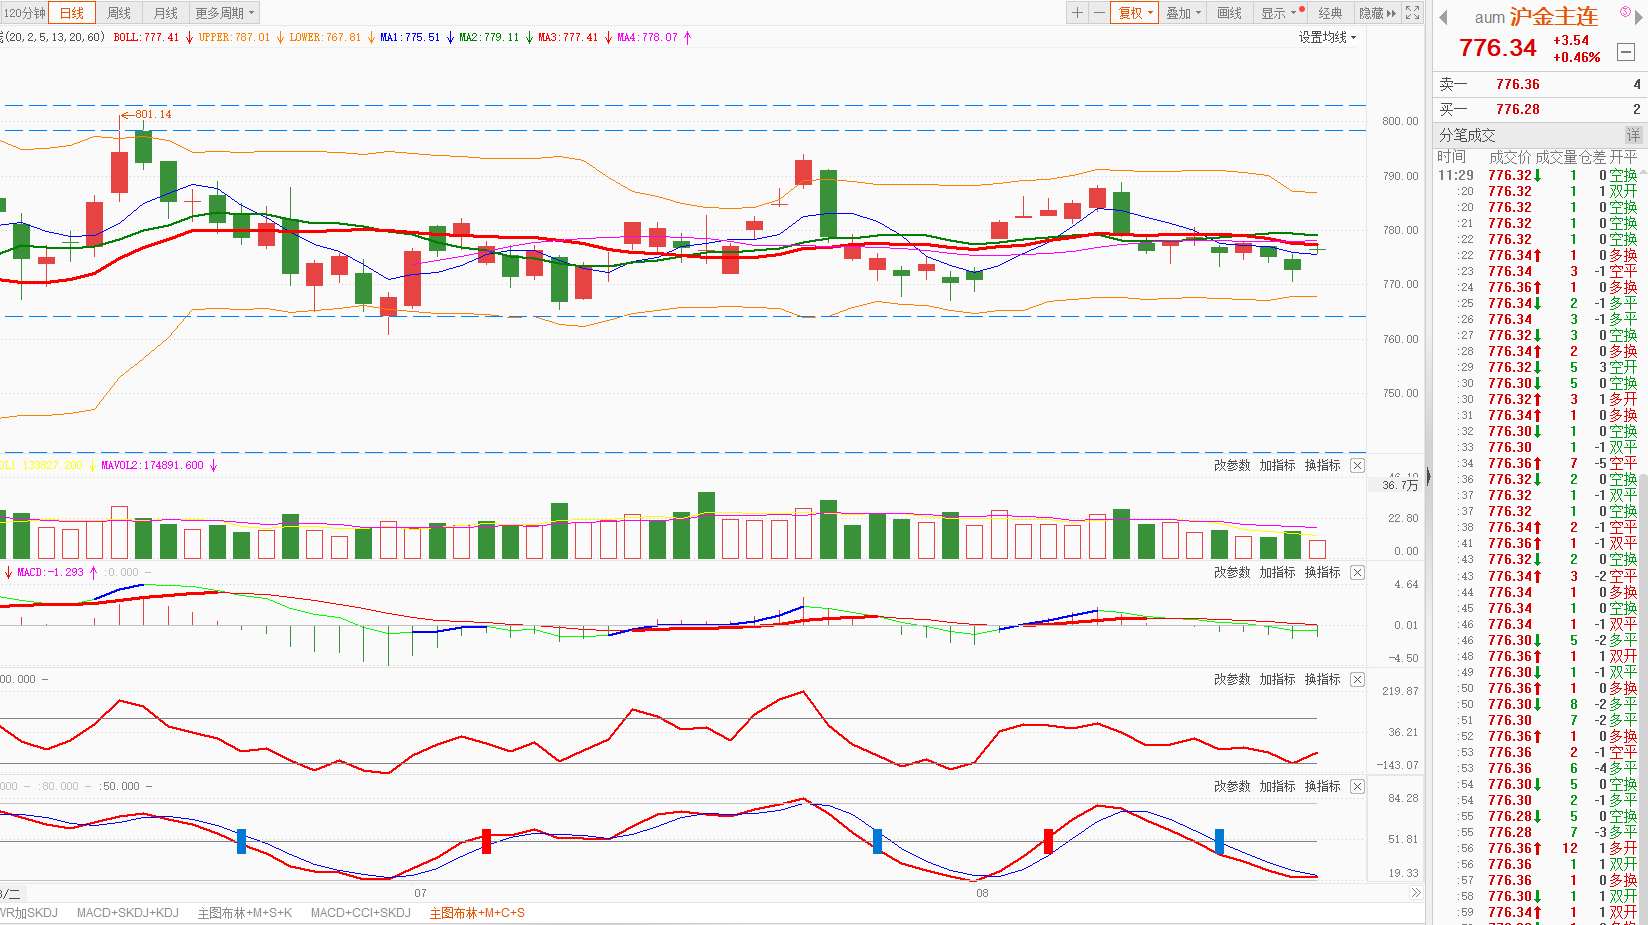Click 改参数 in the CCI panel
Screen dimensions: 1648x925
1232,679
